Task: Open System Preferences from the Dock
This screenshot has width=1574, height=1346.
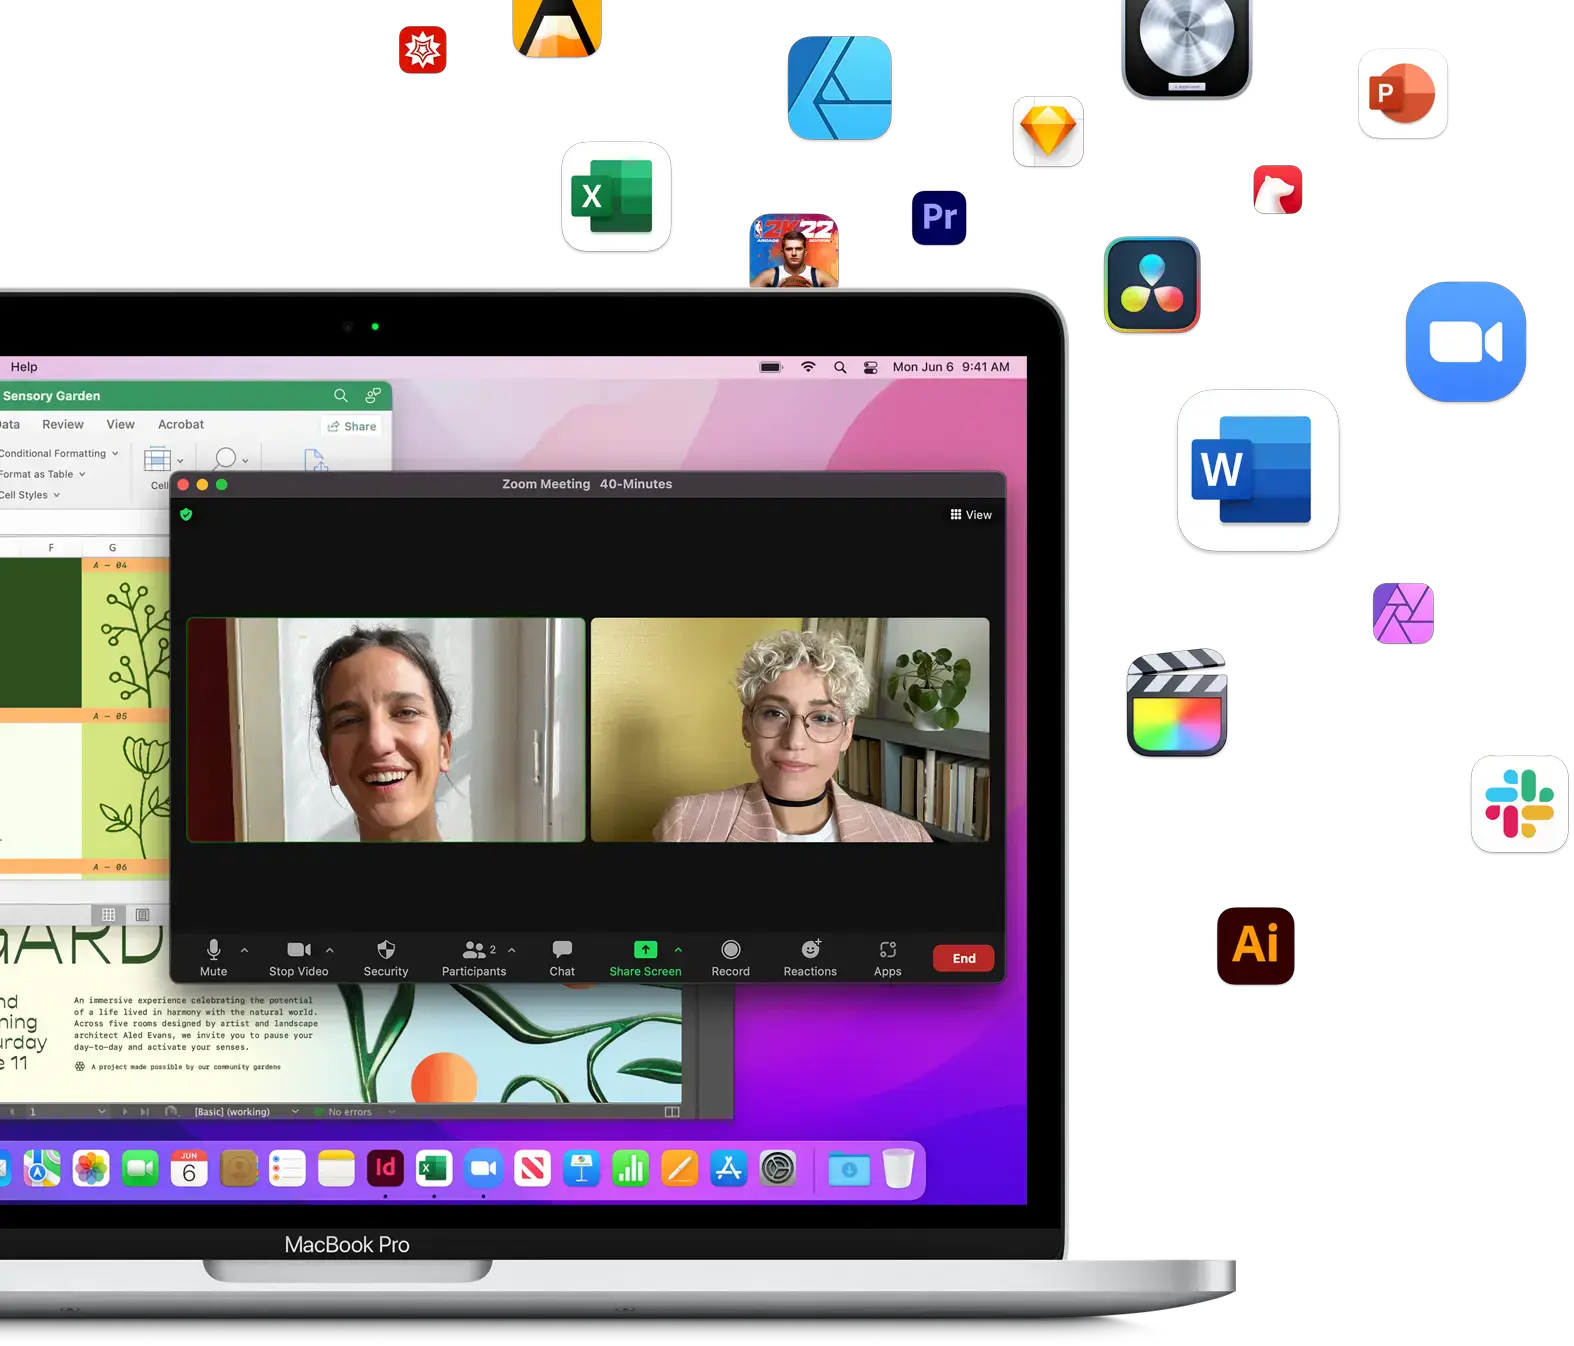Action: pyautogui.click(x=778, y=1168)
